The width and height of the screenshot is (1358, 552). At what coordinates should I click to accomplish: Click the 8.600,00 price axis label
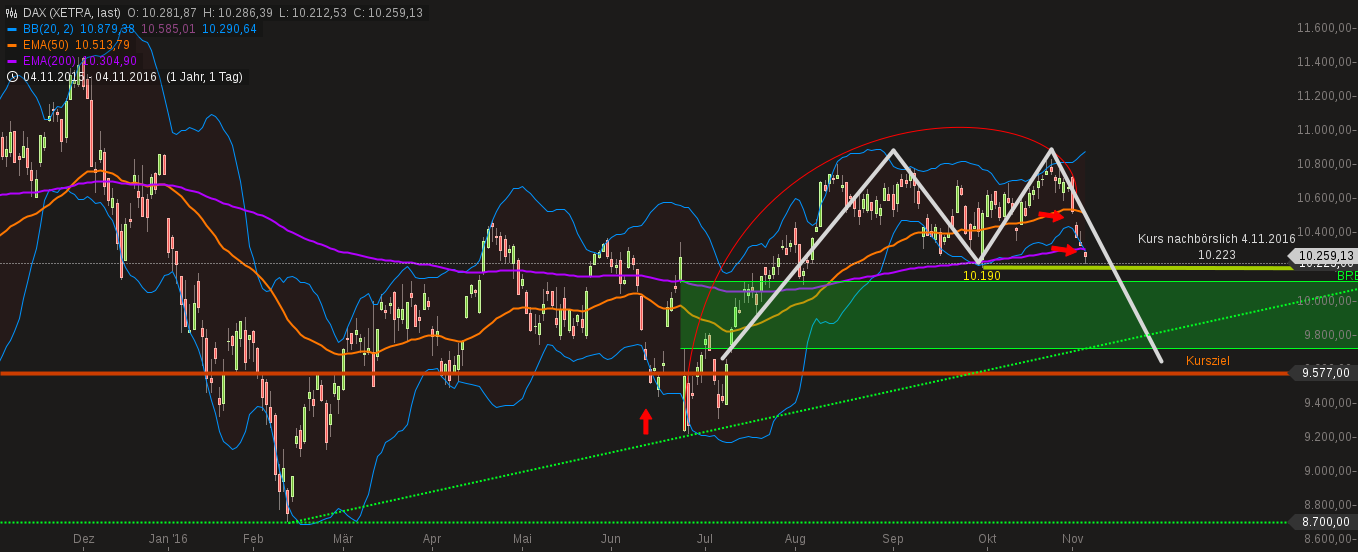tap(1326, 539)
